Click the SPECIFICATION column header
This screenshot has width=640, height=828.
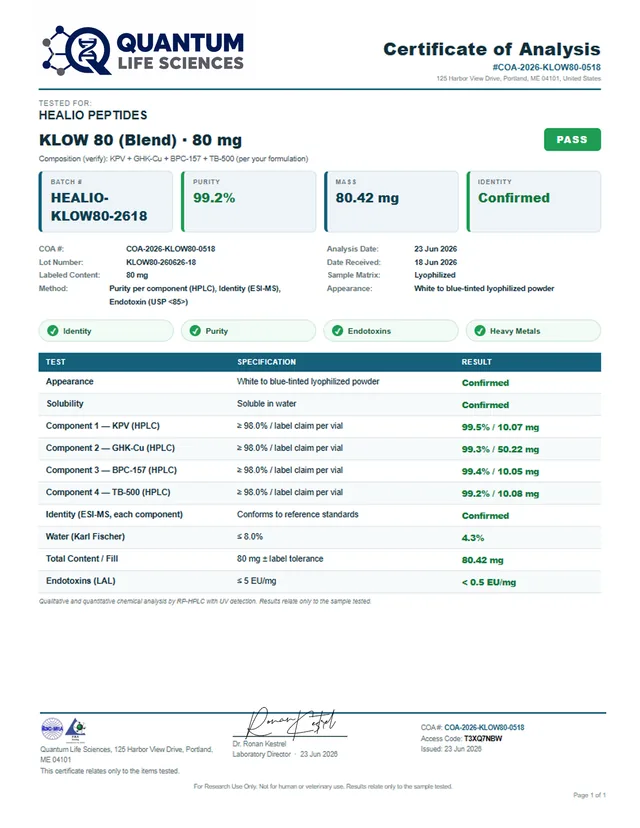(266, 362)
